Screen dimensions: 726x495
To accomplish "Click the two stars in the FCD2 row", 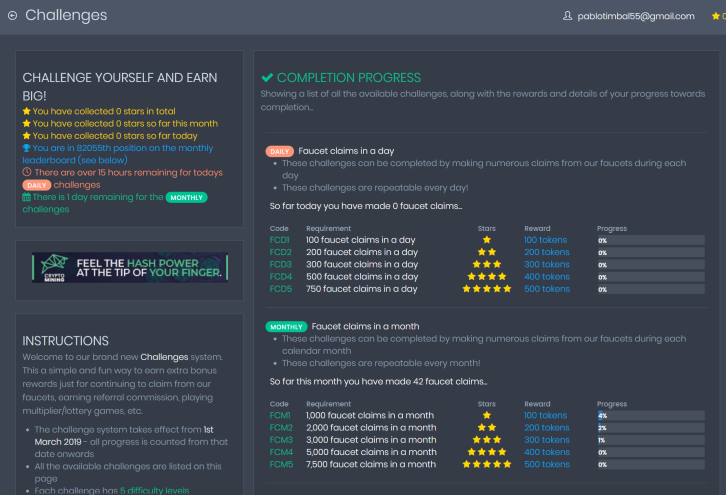I will 487,252.
